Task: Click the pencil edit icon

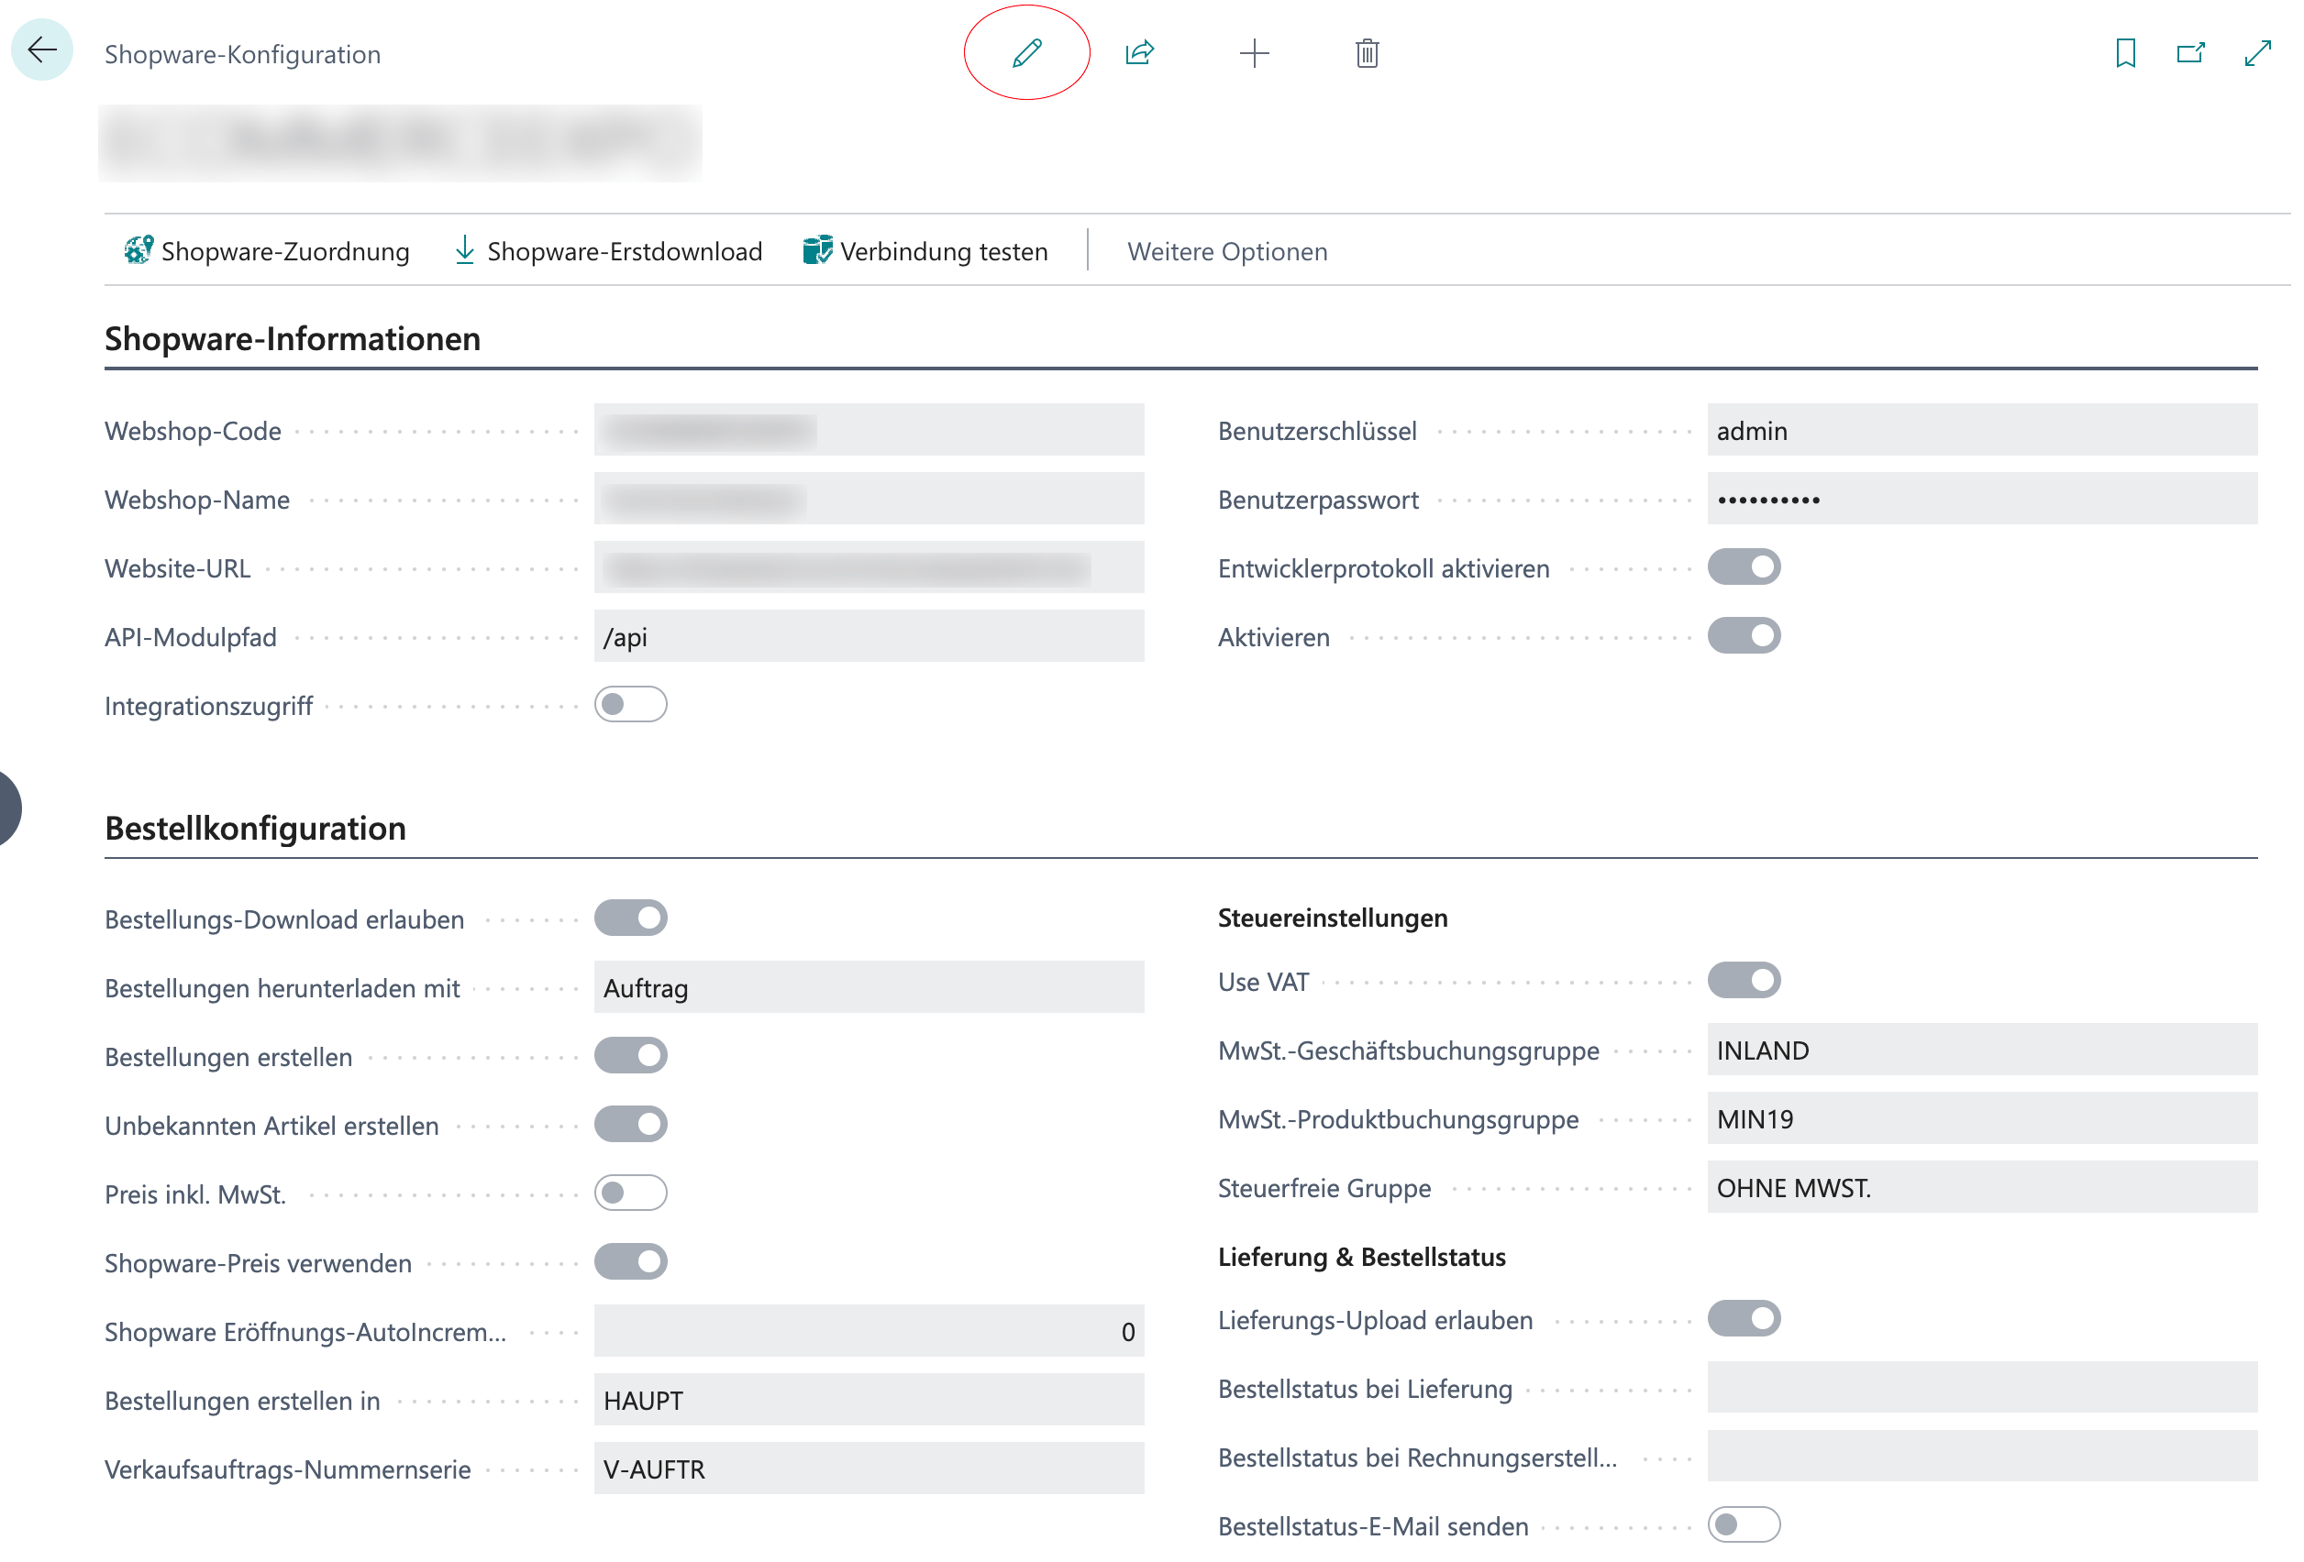Action: (x=1026, y=52)
